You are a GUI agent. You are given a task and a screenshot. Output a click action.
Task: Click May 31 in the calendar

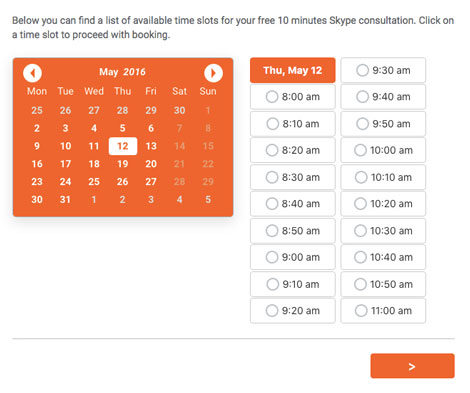65,199
